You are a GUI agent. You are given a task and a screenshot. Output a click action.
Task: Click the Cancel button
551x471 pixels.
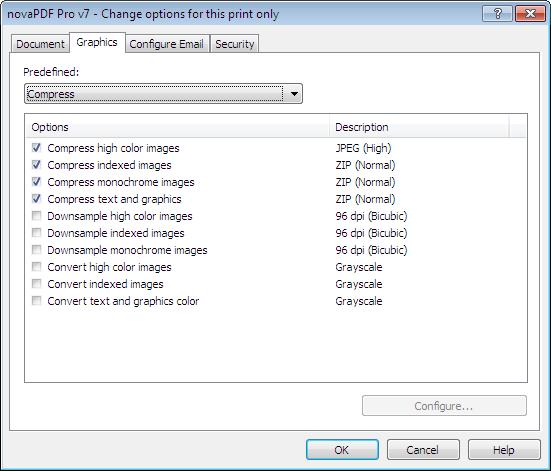tap(423, 450)
